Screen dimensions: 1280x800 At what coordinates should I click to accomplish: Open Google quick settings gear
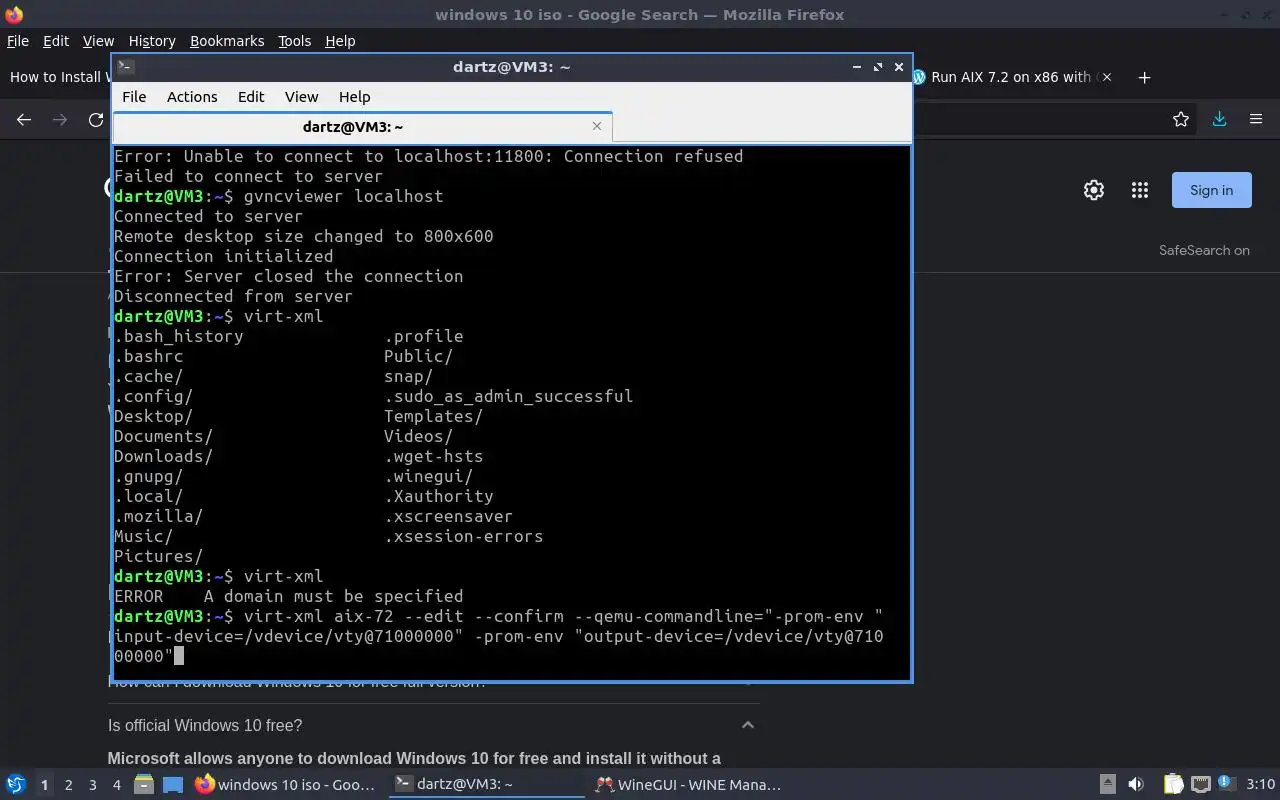click(x=1094, y=190)
